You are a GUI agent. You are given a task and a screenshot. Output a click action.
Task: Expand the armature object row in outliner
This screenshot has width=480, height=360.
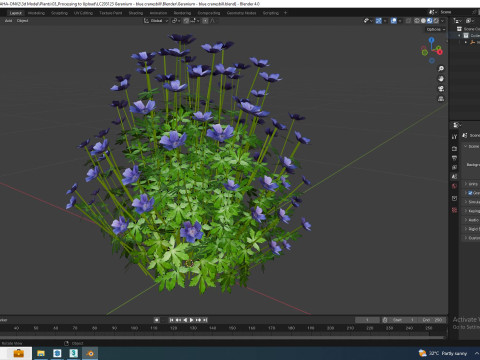pyautogui.click(x=466, y=42)
